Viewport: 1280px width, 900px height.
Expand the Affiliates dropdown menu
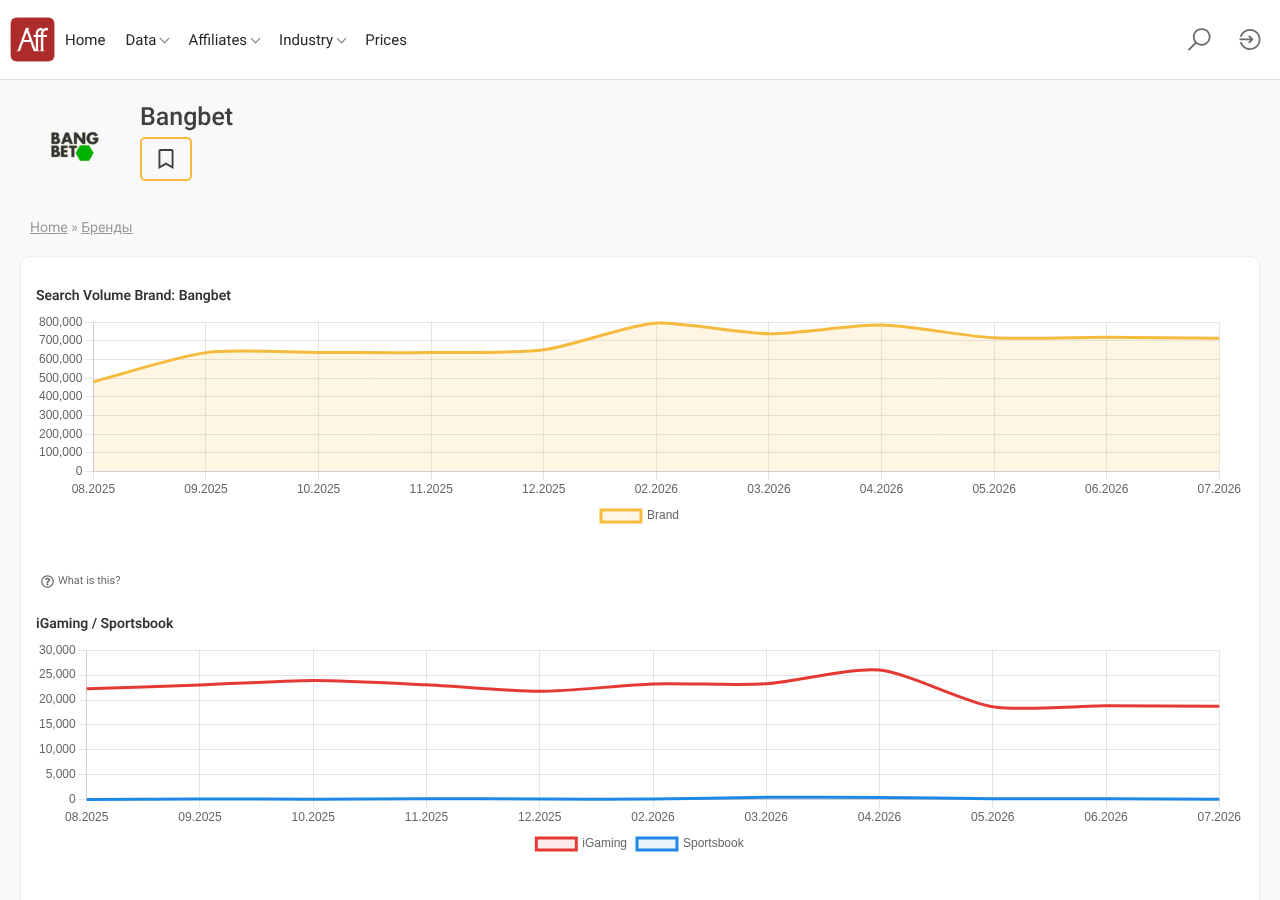point(224,40)
